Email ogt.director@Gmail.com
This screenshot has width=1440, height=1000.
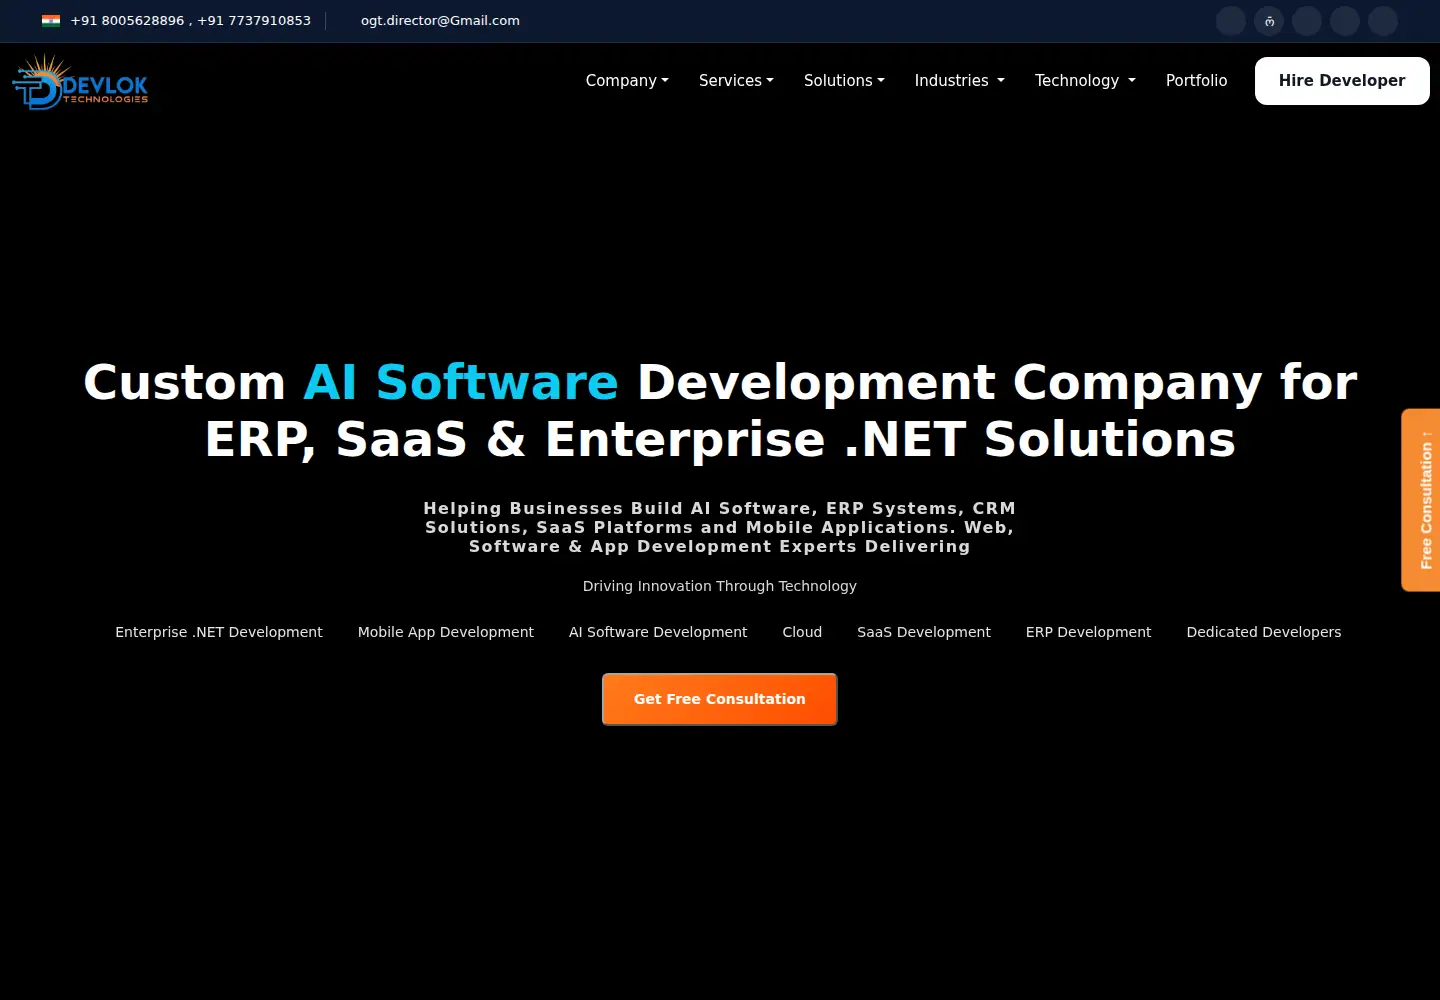[440, 20]
